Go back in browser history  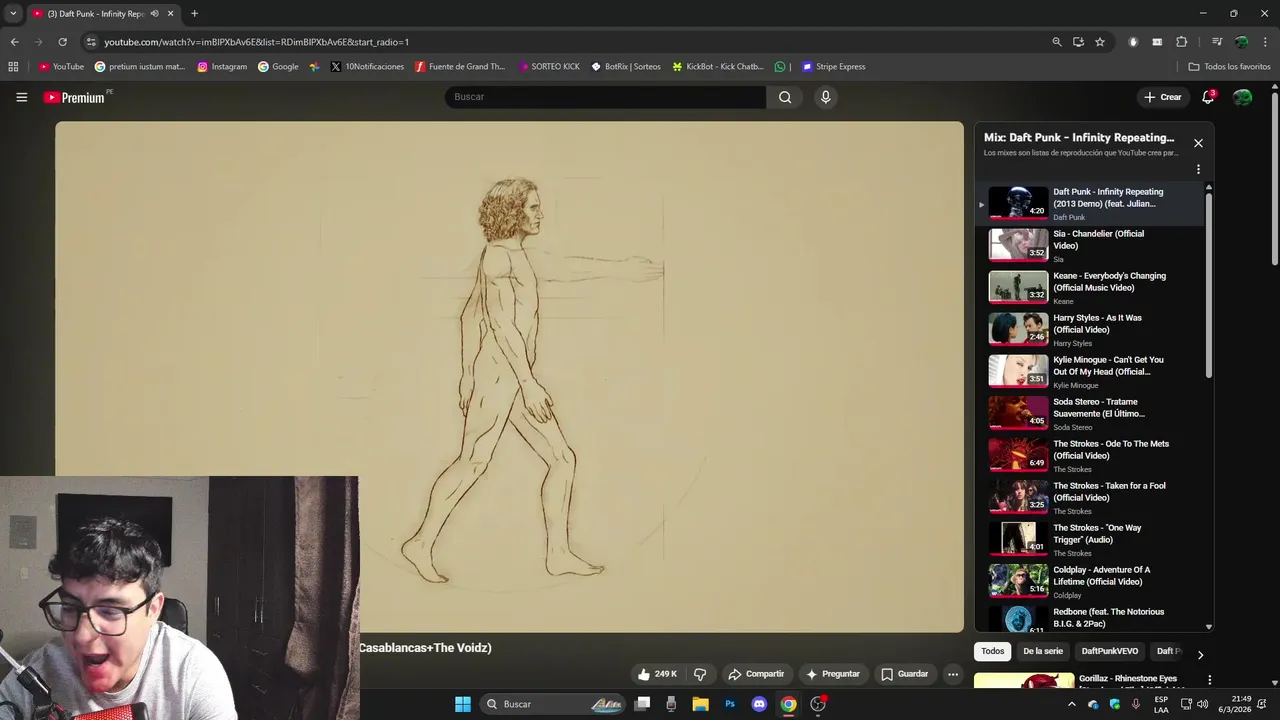click(14, 42)
